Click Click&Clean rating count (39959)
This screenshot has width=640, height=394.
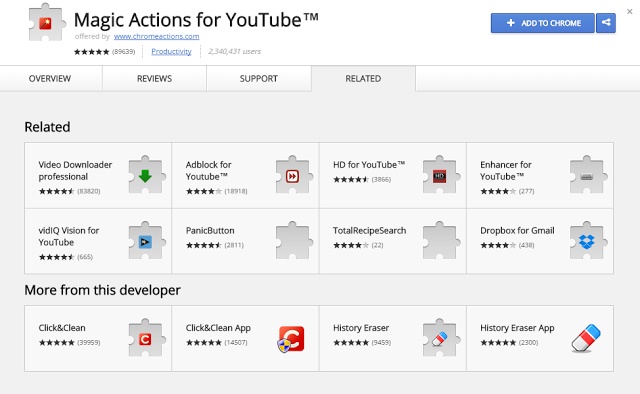89,343
